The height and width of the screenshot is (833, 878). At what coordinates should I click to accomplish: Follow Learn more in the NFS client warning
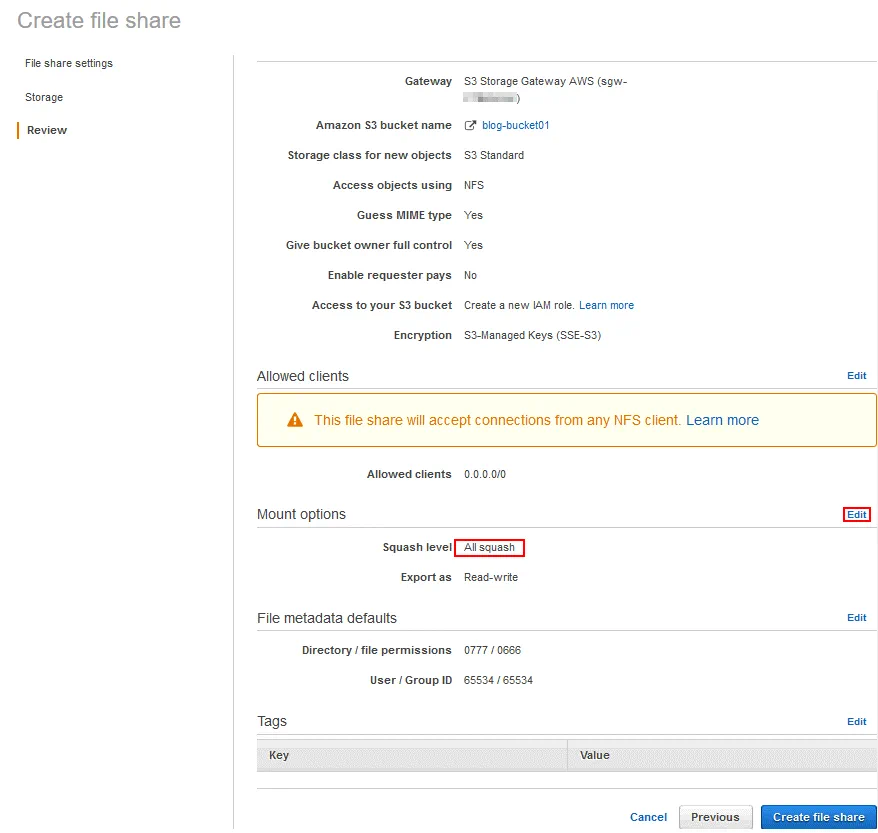coord(722,421)
